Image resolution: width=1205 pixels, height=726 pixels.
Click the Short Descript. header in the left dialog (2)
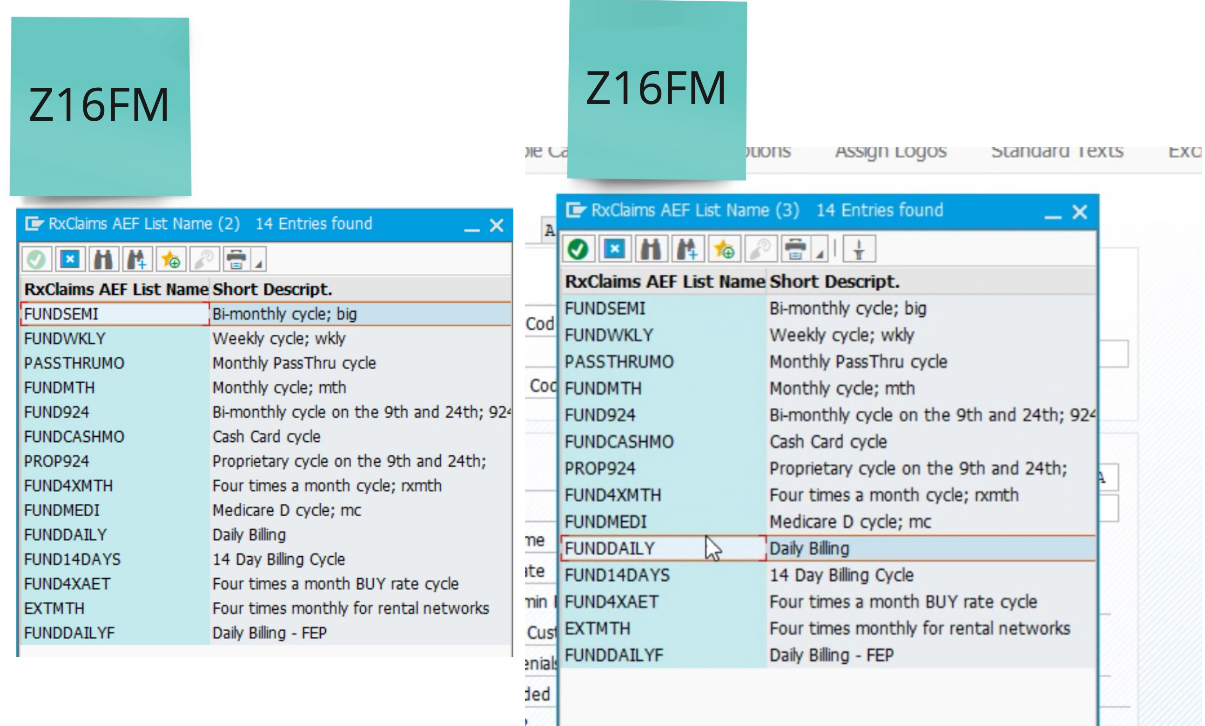[272, 289]
